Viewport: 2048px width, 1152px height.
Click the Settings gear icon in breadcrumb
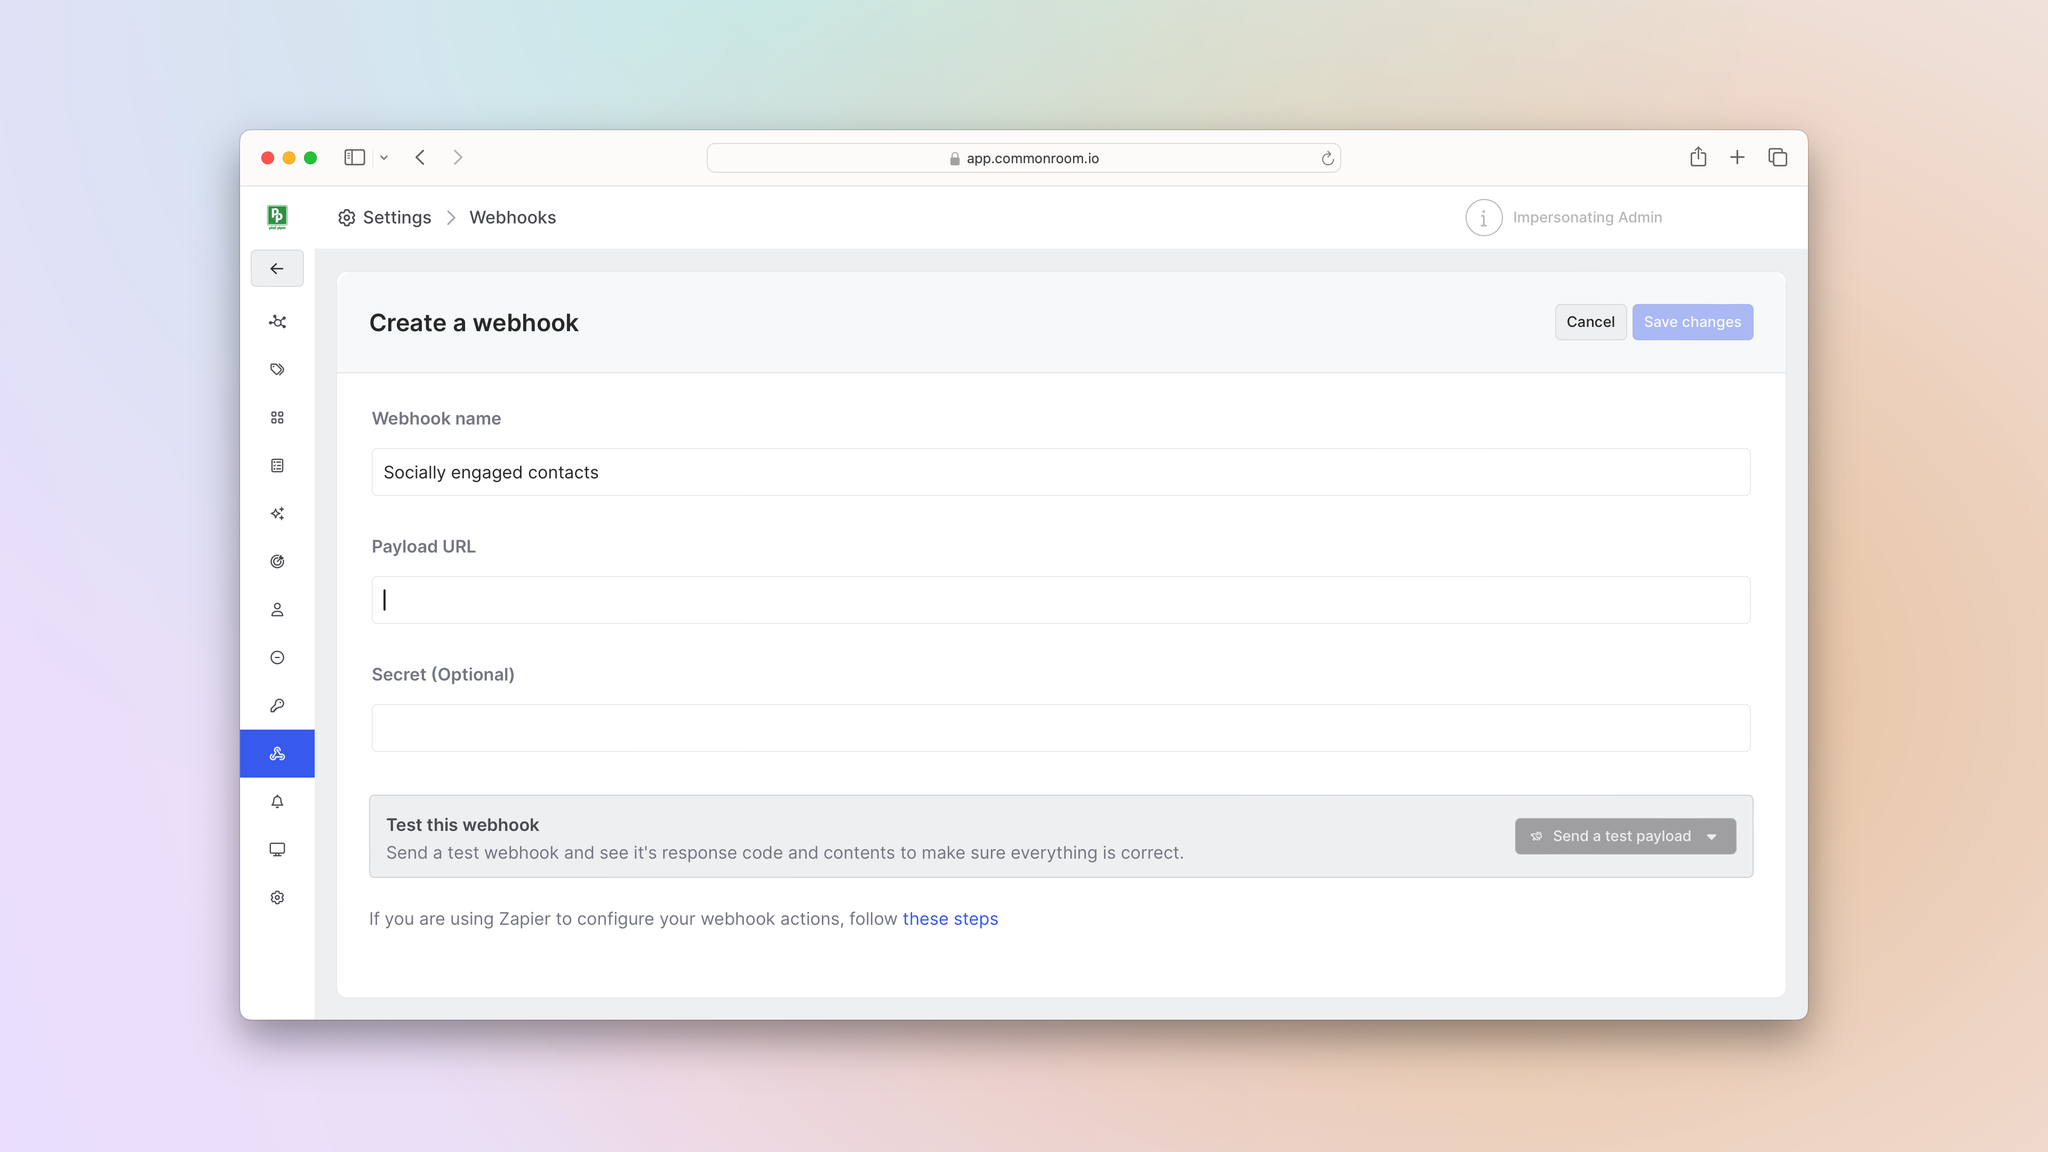point(347,218)
